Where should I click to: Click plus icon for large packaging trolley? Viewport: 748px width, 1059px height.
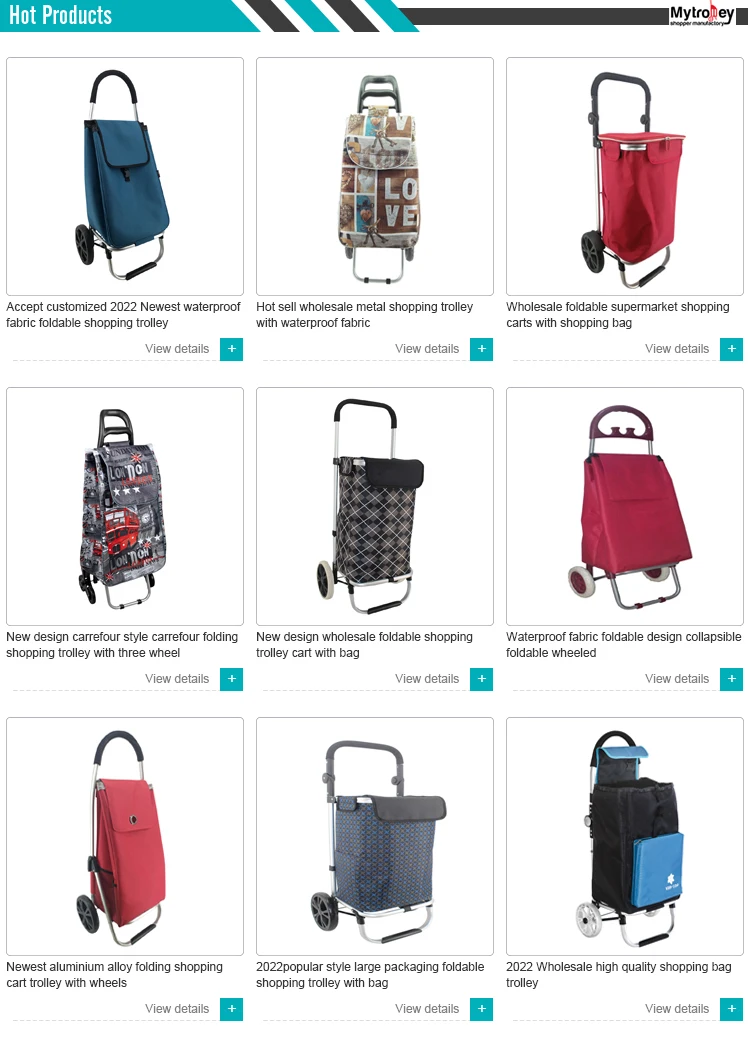(481, 1009)
